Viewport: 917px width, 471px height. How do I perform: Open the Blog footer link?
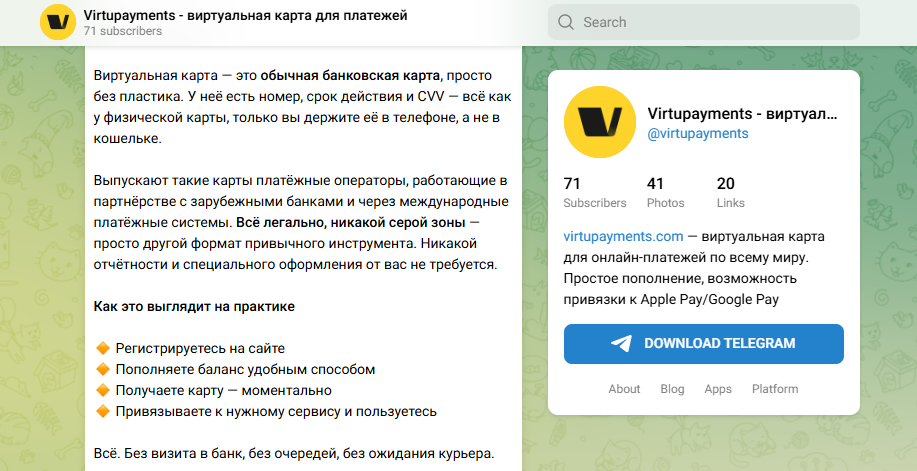tap(673, 389)
